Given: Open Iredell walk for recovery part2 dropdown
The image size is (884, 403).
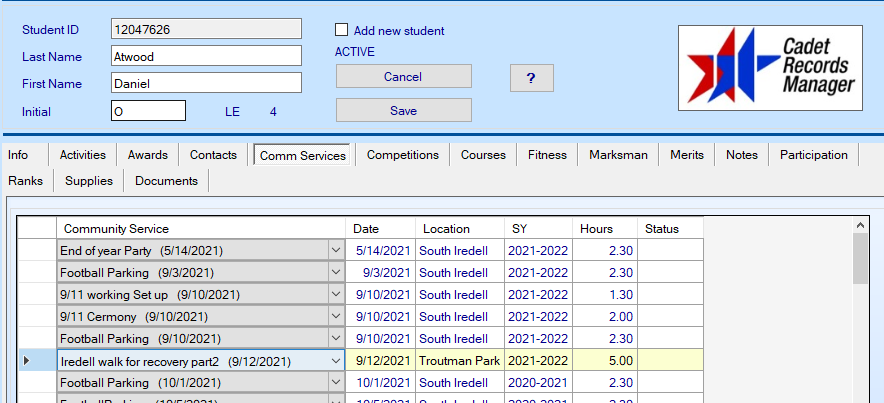Looking at the screenshot, I should pos(335,361).
